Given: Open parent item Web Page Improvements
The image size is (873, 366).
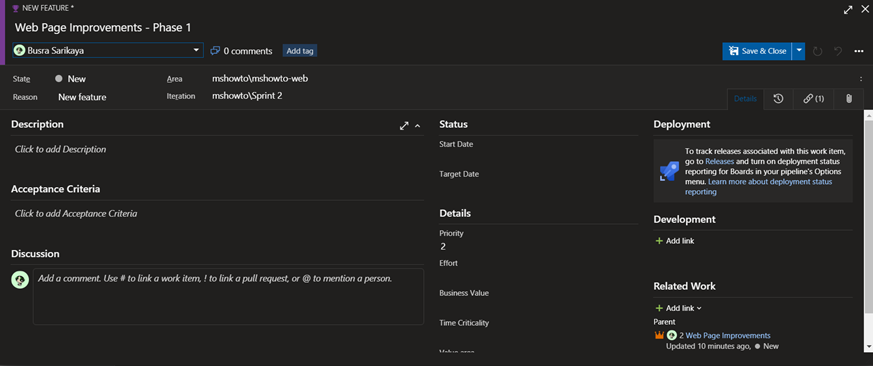Looking at the screenshot, I should [x=728, y=335].
